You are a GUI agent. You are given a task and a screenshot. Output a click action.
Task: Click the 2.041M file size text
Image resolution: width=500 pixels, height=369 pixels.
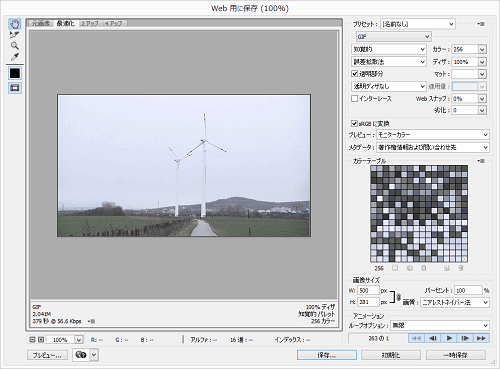click(x=42, y=314)
